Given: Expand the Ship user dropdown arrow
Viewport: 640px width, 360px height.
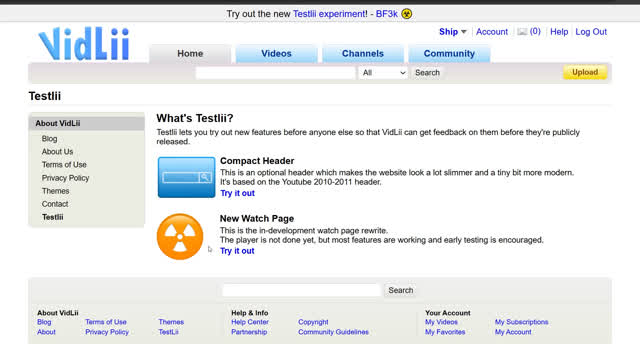Looking at the screenshot, I should click(x=464, y=32).
